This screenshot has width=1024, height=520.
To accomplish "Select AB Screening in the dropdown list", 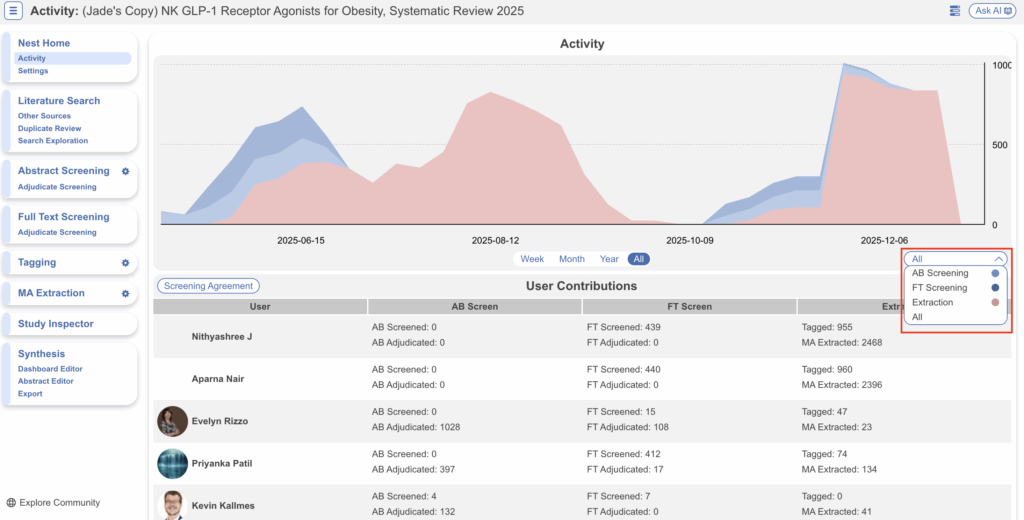I will click(940, 273).
